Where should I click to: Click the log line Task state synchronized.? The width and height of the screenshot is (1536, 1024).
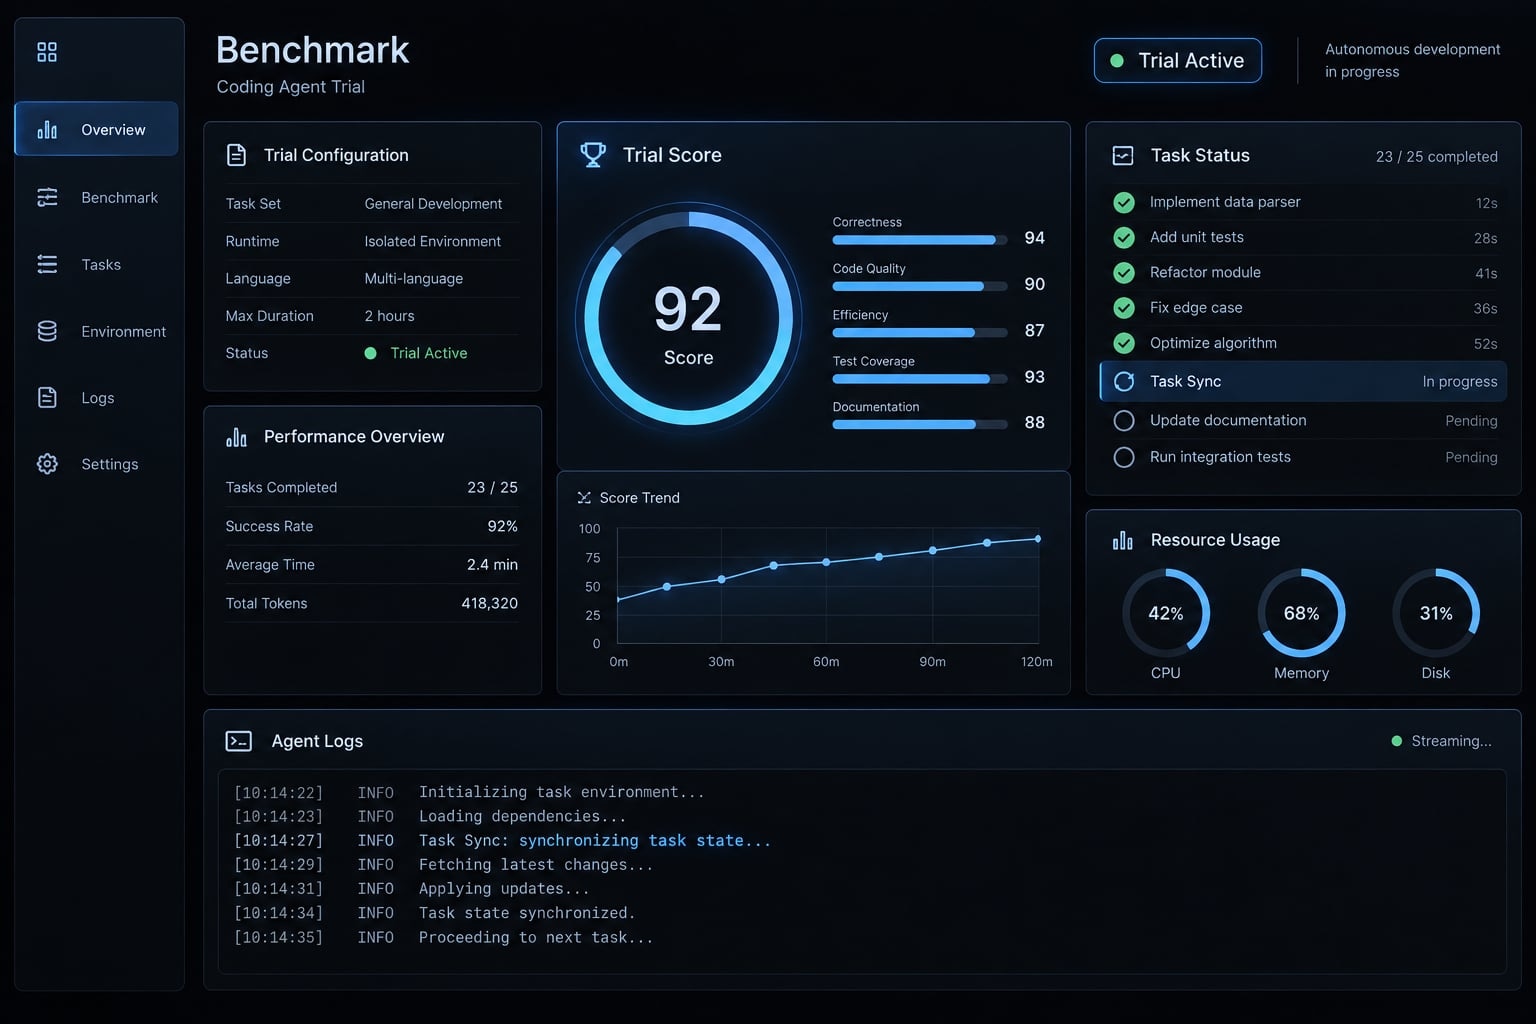click(x=527, y=913)
